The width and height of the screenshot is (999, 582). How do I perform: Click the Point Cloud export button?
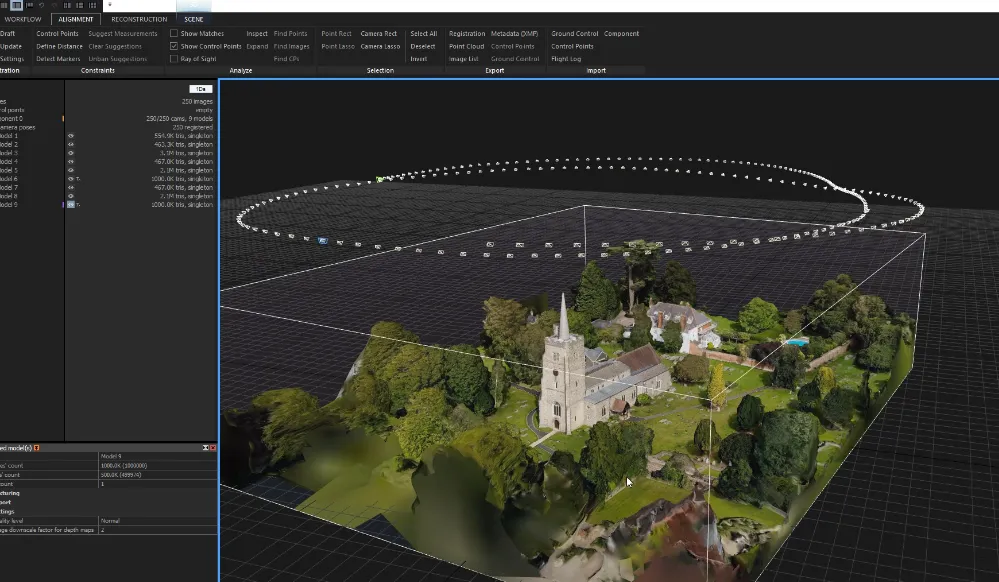(466, 46)
